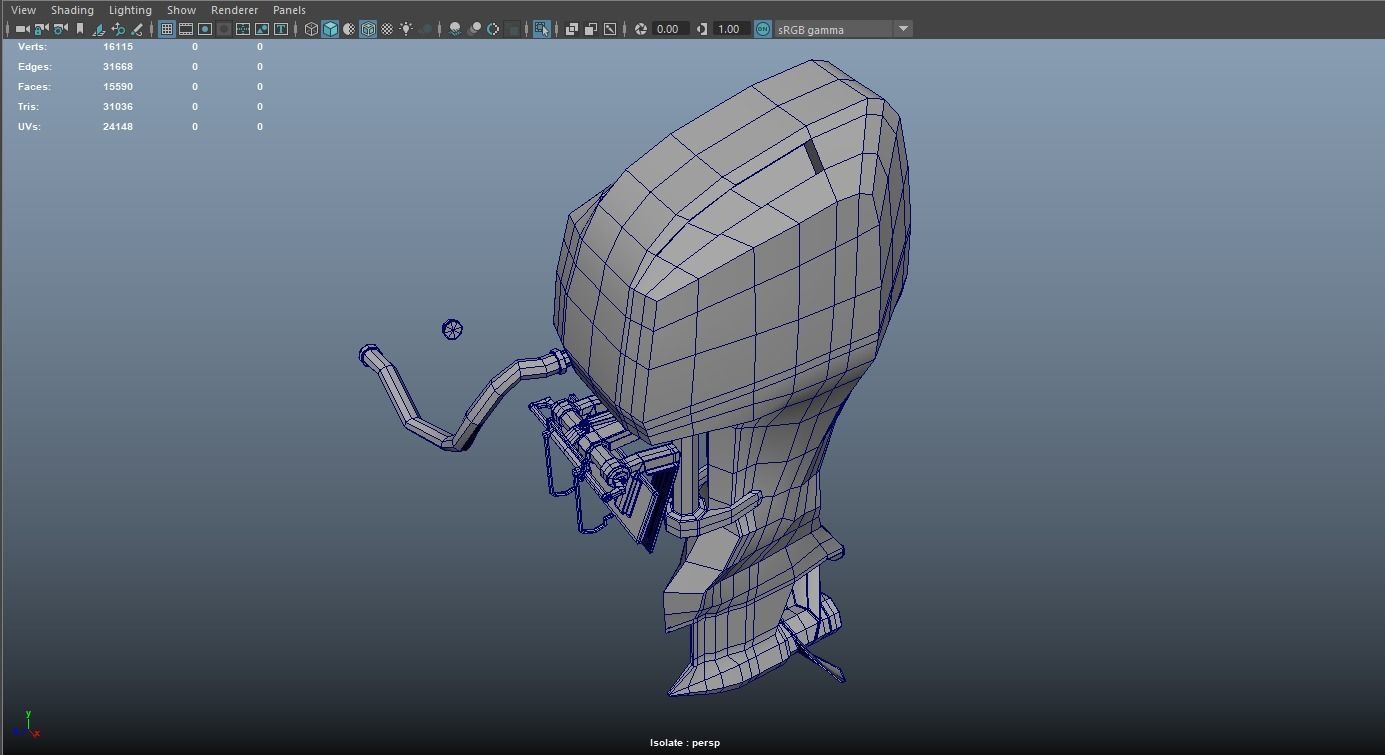Toggle the Resolution Gate display

tap(205, 29)
